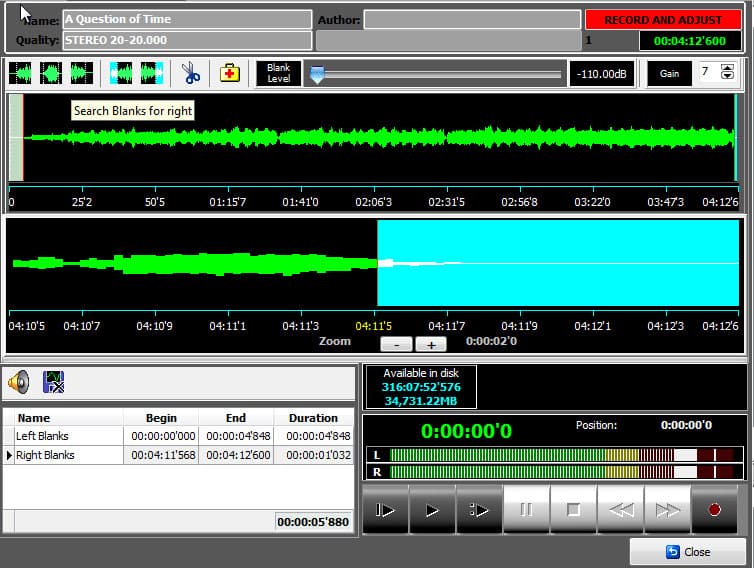Click the green total time 00:04:12'600 display
Image resolution: width=754 pixels, height=569 pixels.
tap(690, 41)
